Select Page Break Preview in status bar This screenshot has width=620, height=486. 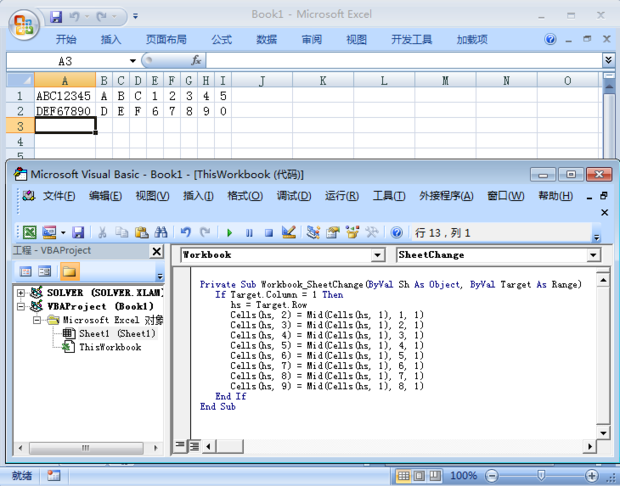click(435, 475)
